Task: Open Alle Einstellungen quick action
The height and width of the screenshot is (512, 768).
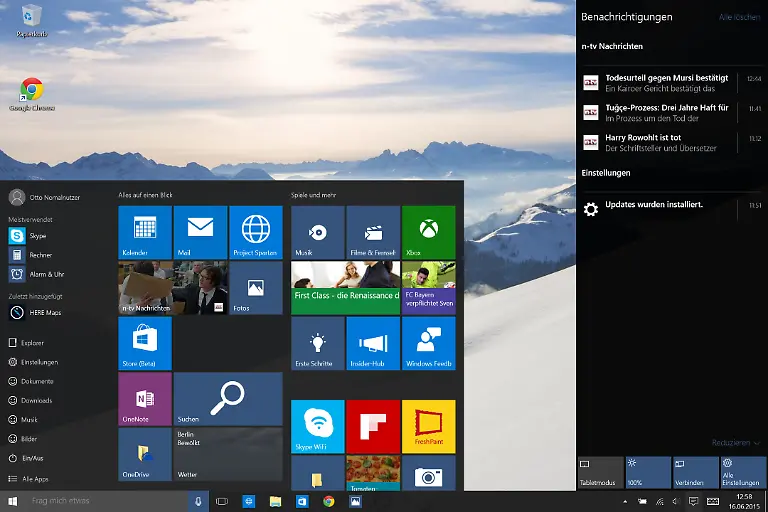Action: tap(743, 473)
